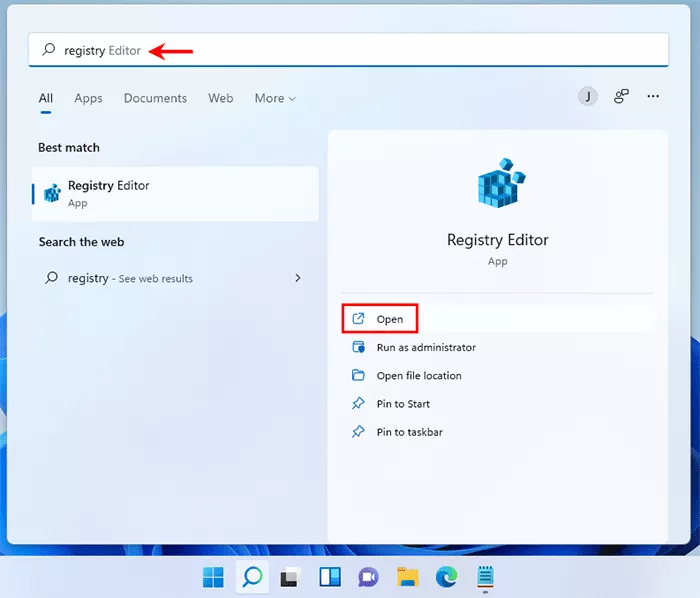Select the Web search tab
Image resolution: width=700 pixels, height=598 pixels.
pyautogui.click(x=220, y=98)
